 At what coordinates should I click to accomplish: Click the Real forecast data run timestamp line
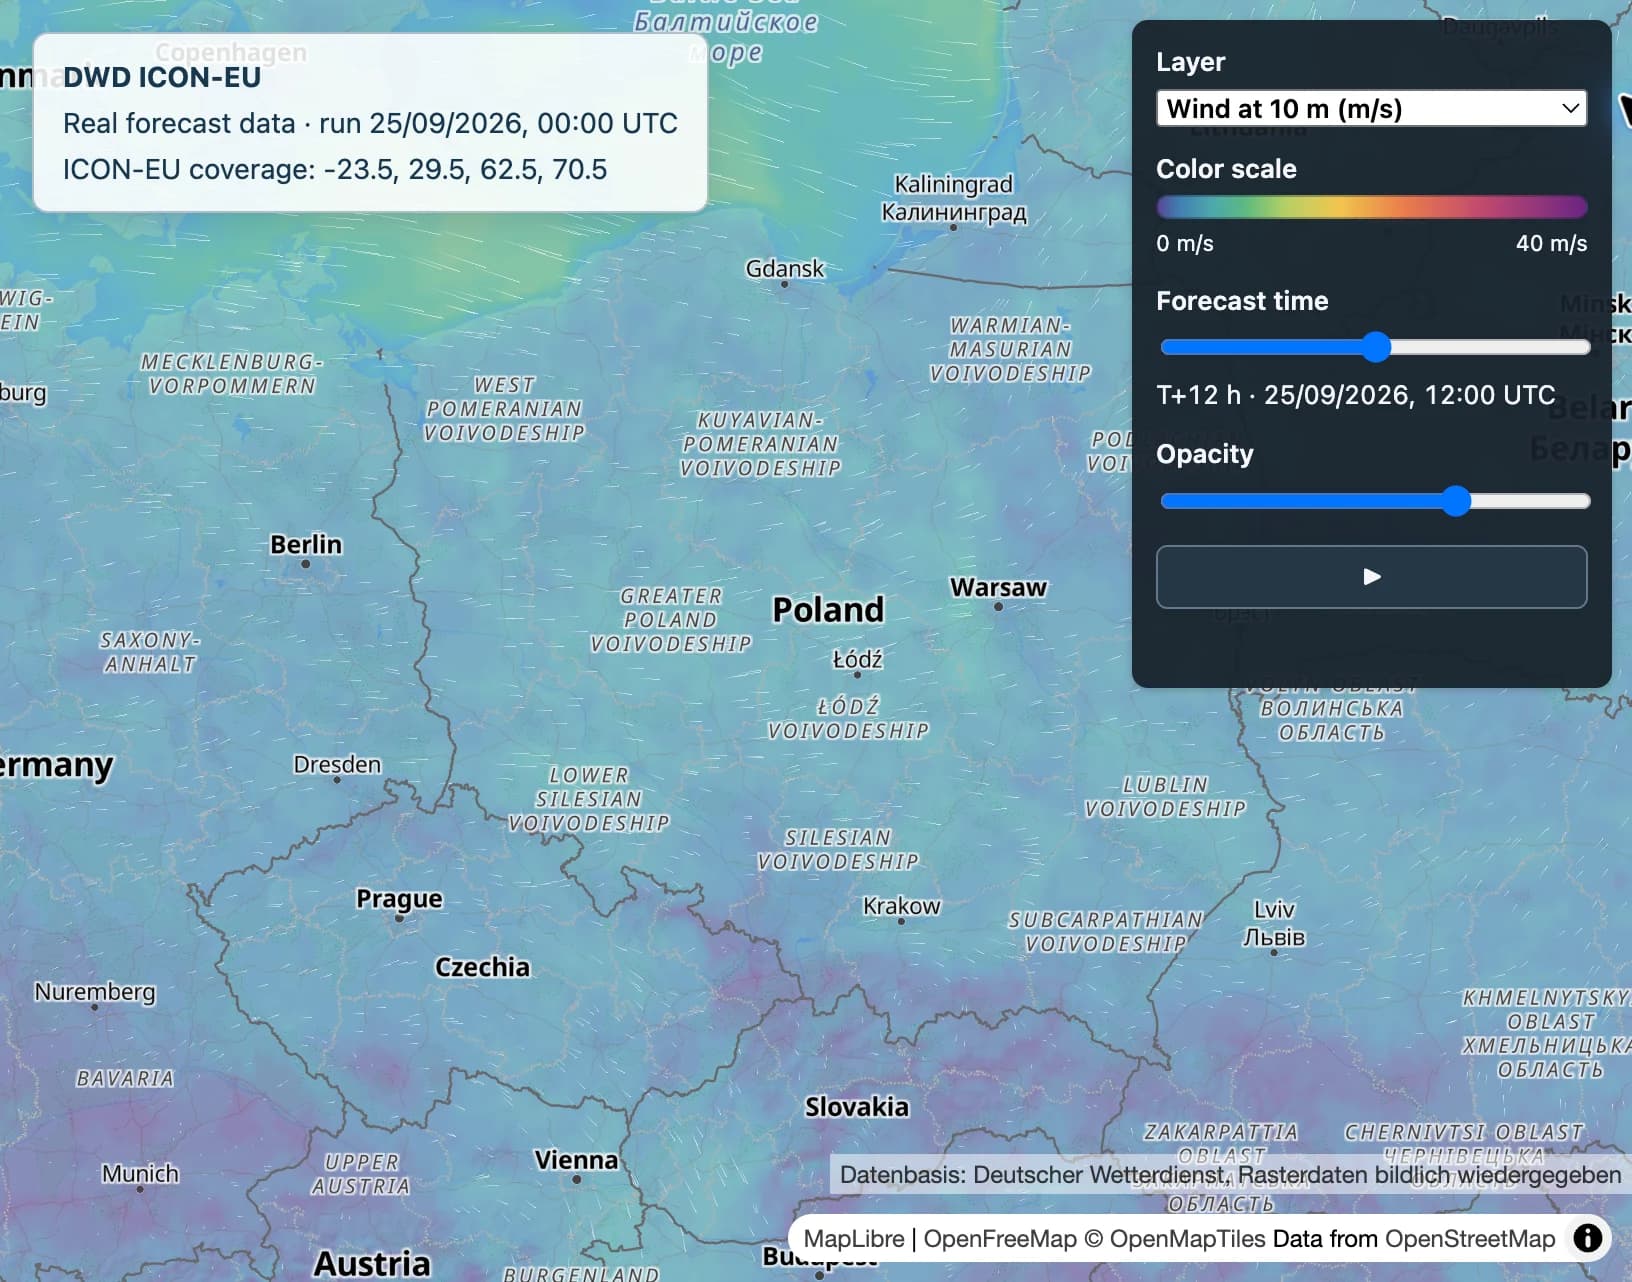point(370,123)
